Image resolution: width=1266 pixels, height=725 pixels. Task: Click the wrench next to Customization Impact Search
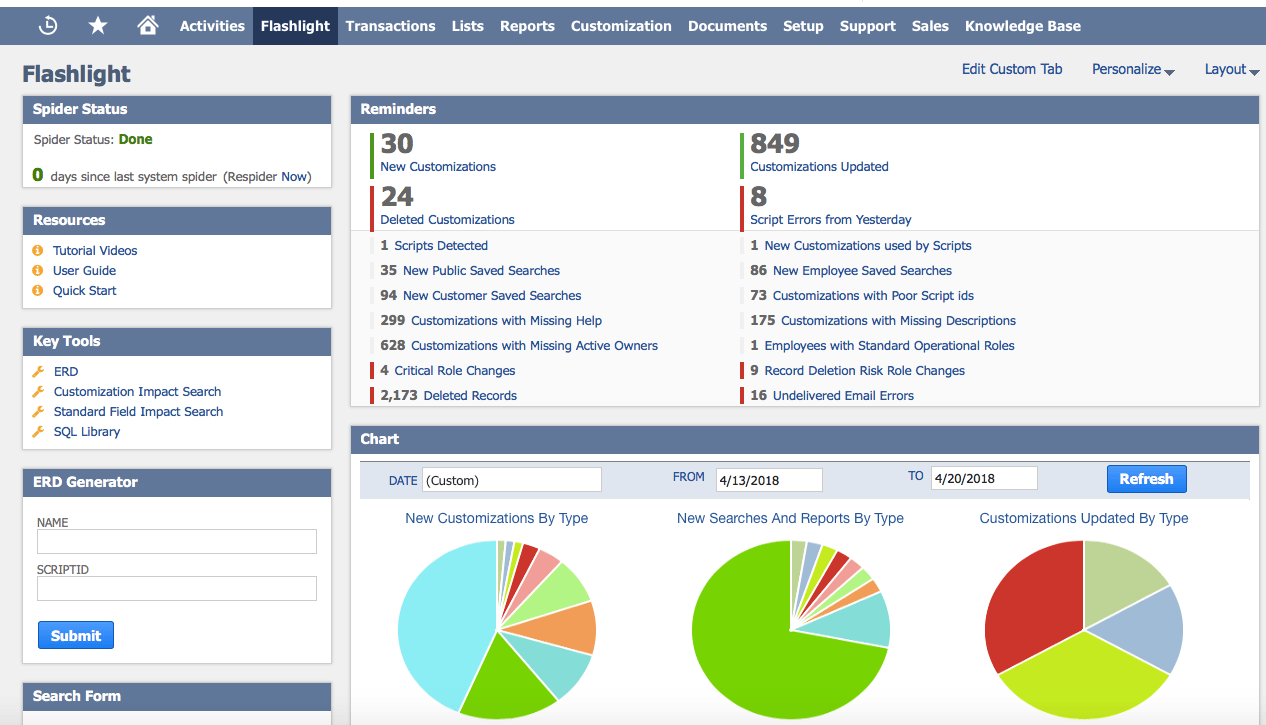click(x=39, y=391)
